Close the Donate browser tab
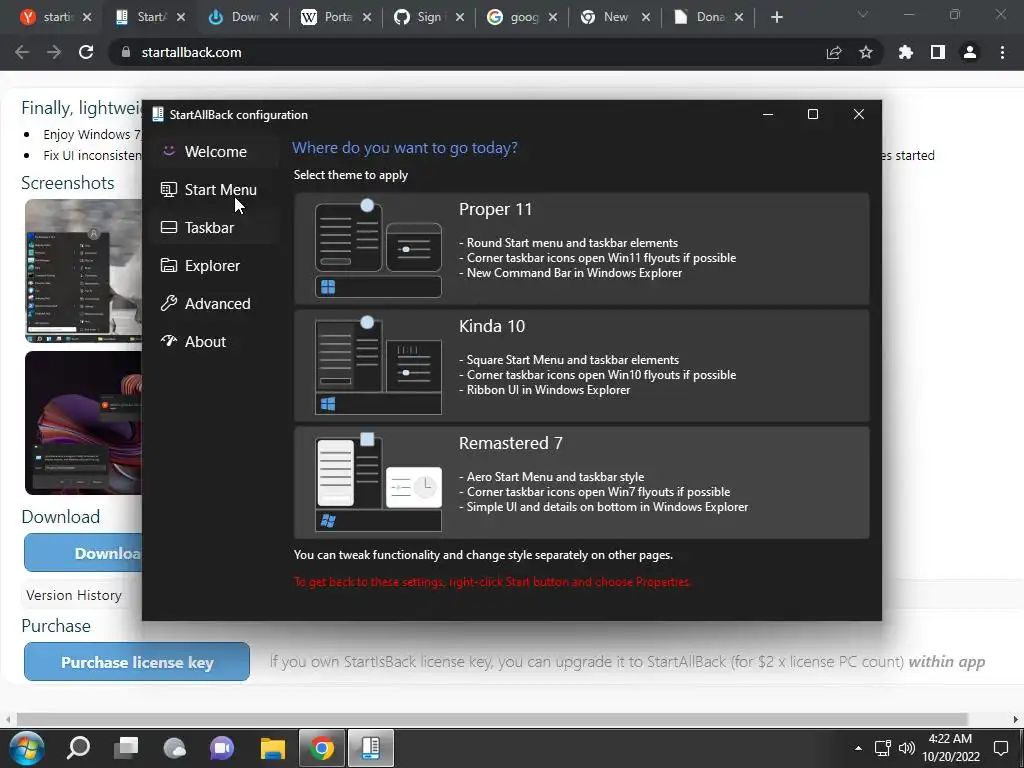Screen dimensions: 1024x768 coord(739,17)
